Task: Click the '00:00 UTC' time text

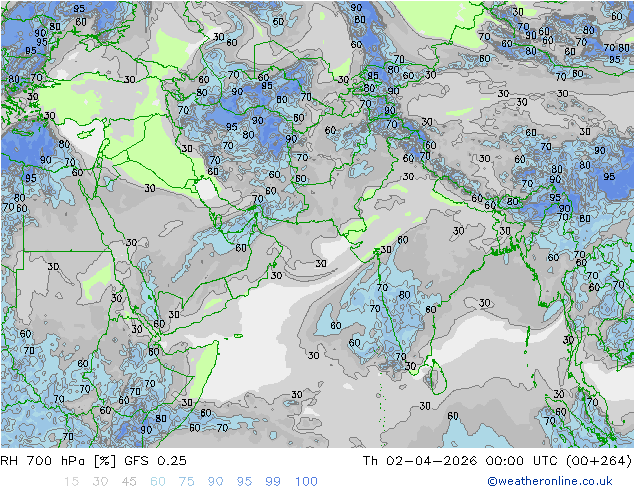Action: click(521, 460)
